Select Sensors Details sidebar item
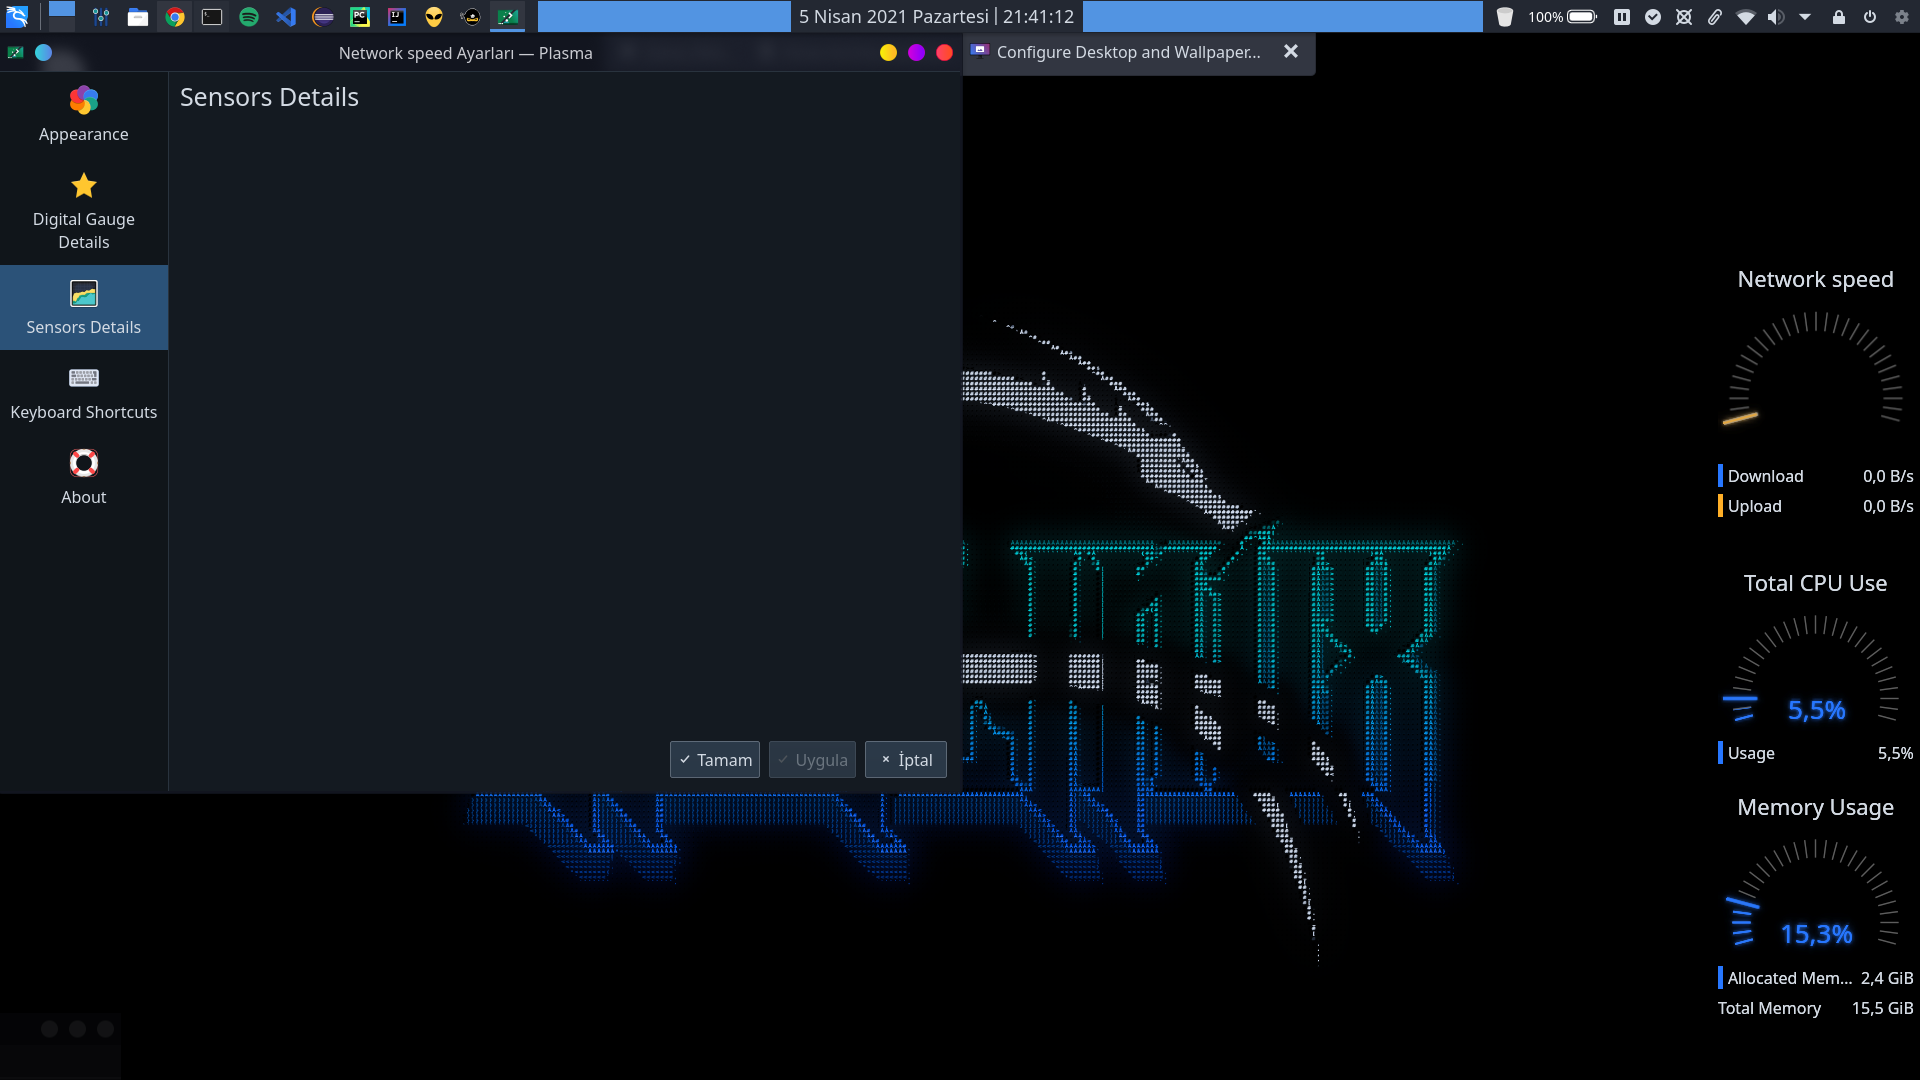 pyautogui.click(x=83, y=307)
